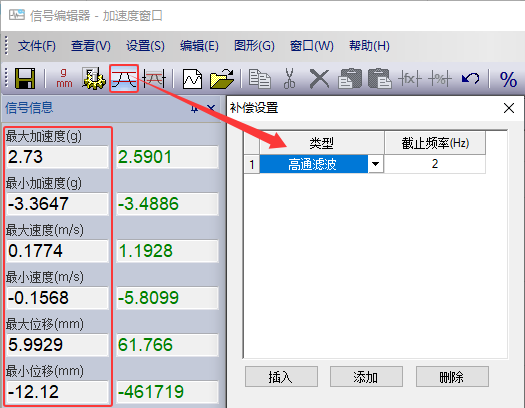Close the 补偿设置 dialog

click(x=509, y=108)
